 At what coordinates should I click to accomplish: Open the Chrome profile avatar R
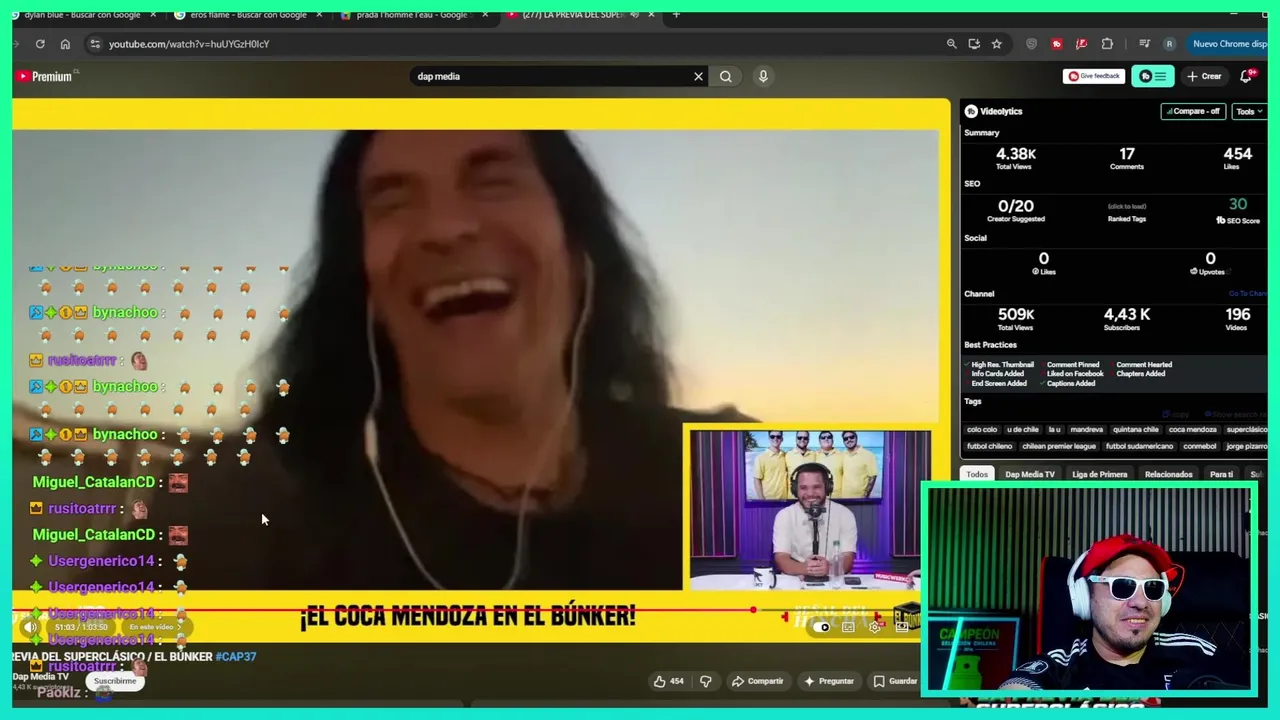point(1169,44)
